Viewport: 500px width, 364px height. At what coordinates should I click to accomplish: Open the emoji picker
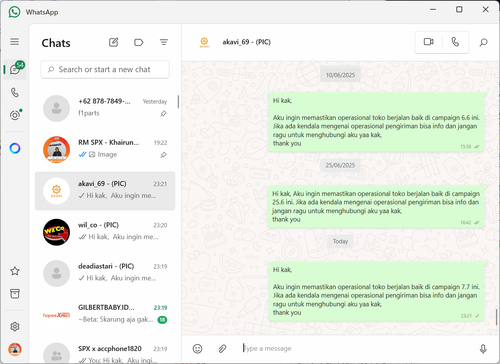point(197,349)
